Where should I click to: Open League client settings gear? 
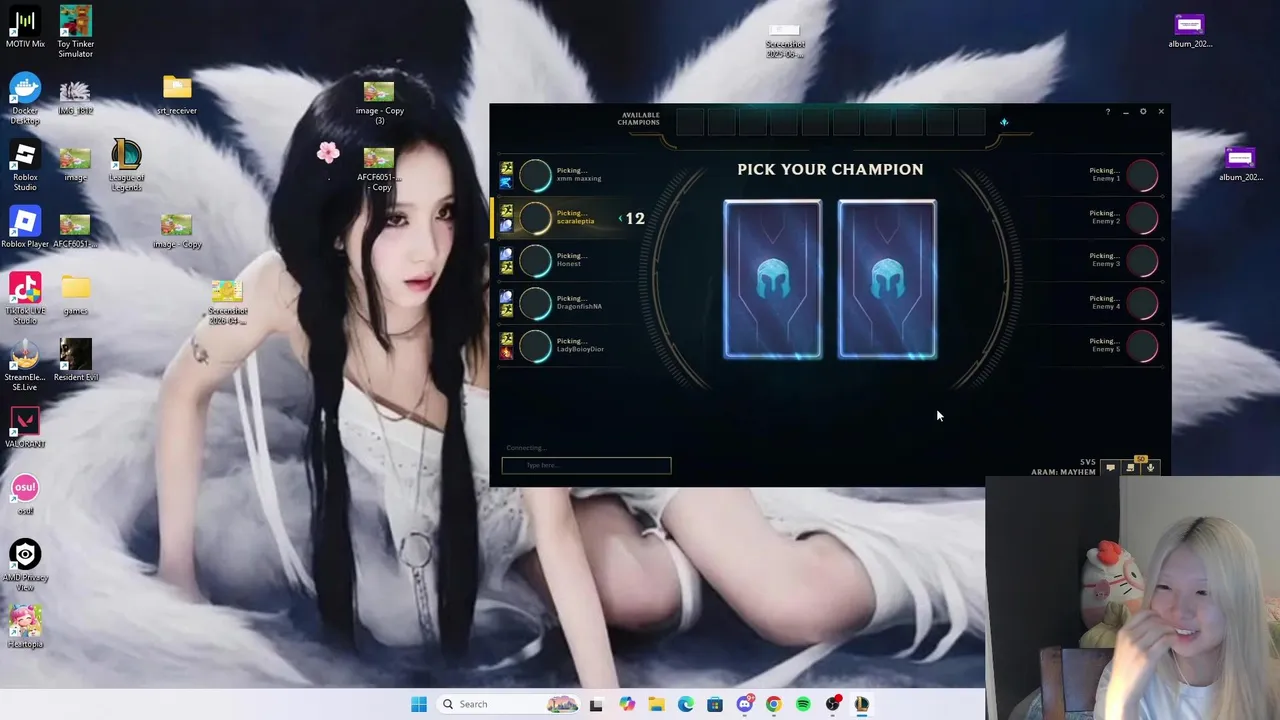pyautogui.click(x=1143, y=112)
